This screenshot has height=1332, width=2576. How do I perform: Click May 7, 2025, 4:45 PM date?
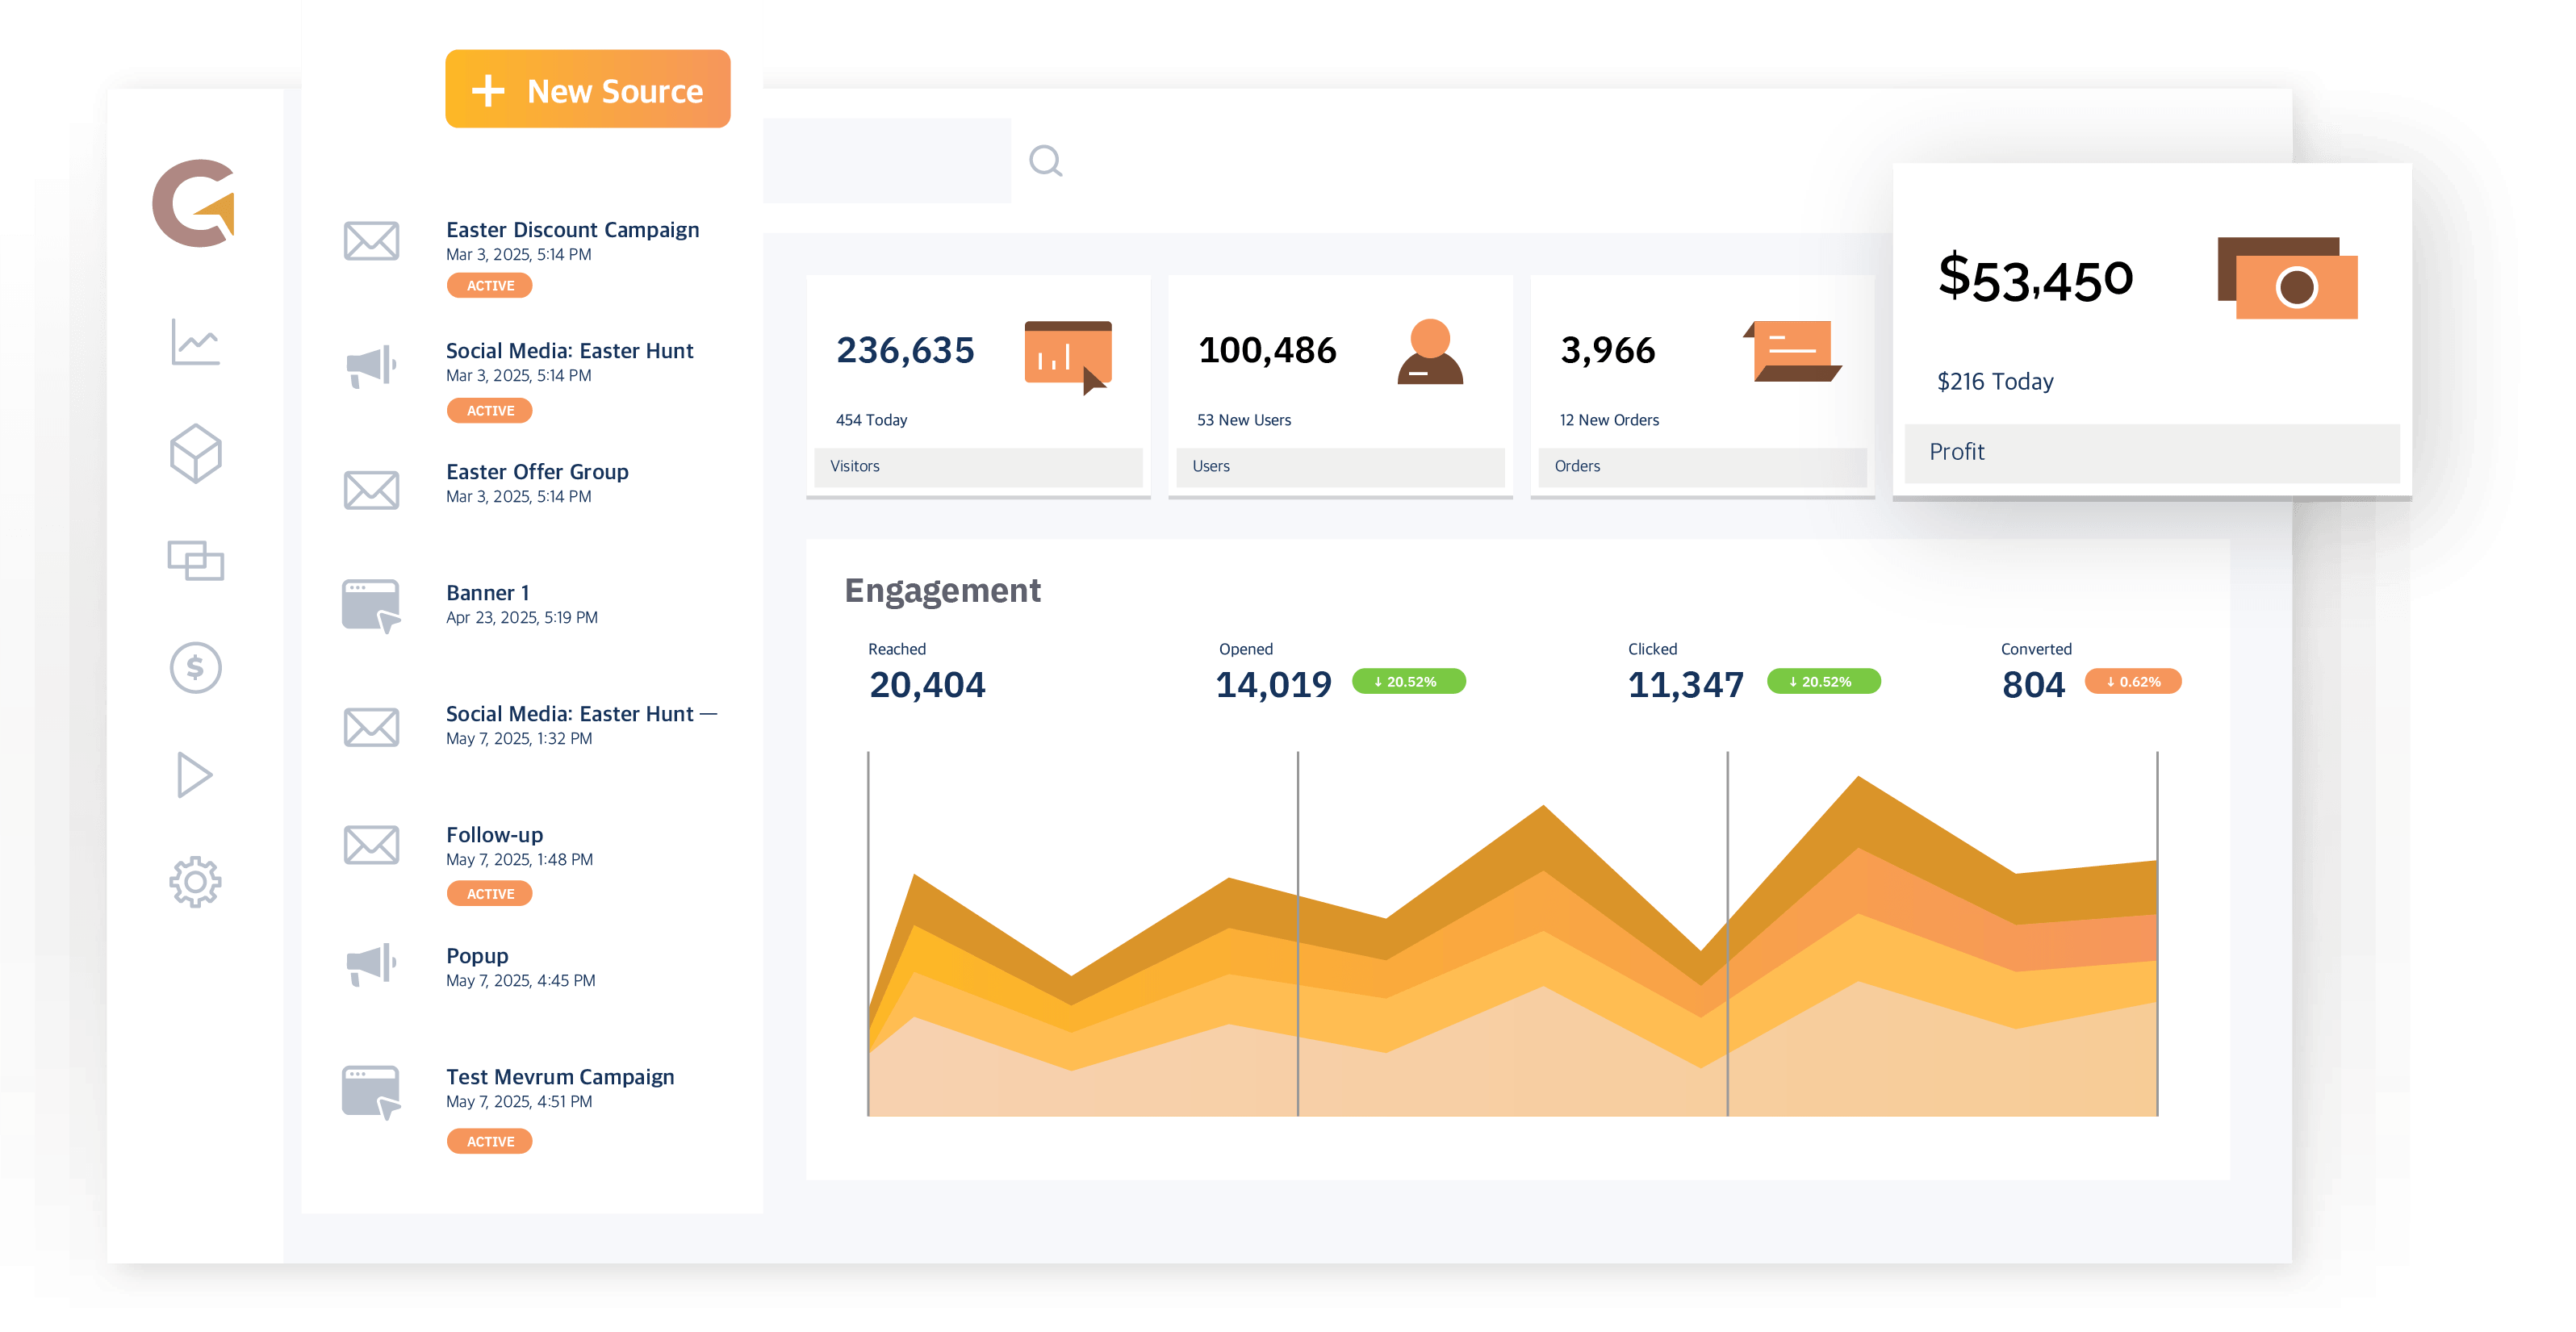coord(520,981)
